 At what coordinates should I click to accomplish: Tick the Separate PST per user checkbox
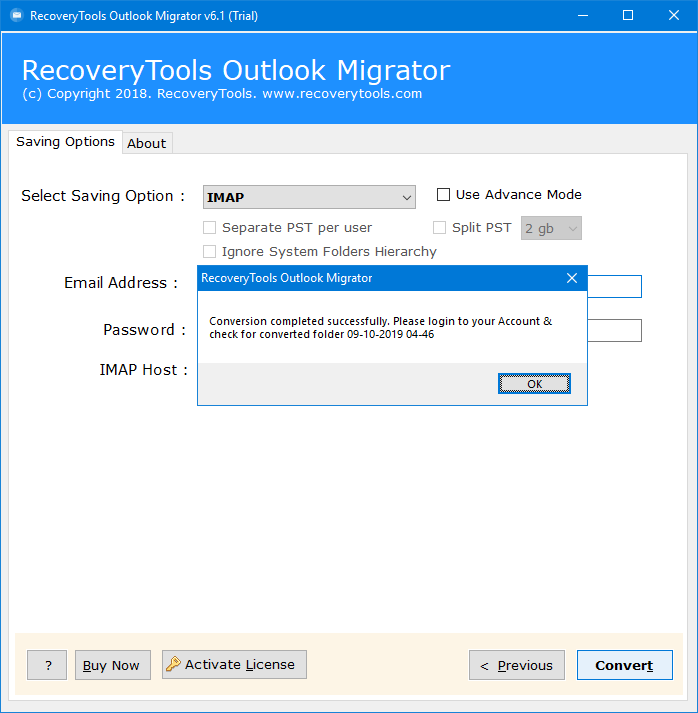pyautogui.click(x=209, y=227)
